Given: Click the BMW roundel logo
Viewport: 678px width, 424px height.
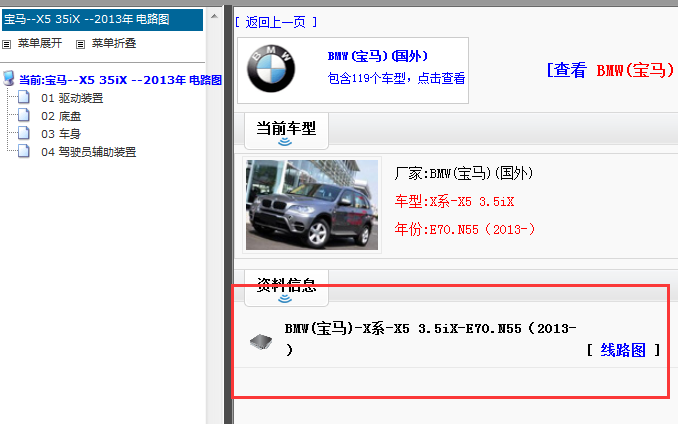Looking at the screenshot, I should 271,69.
